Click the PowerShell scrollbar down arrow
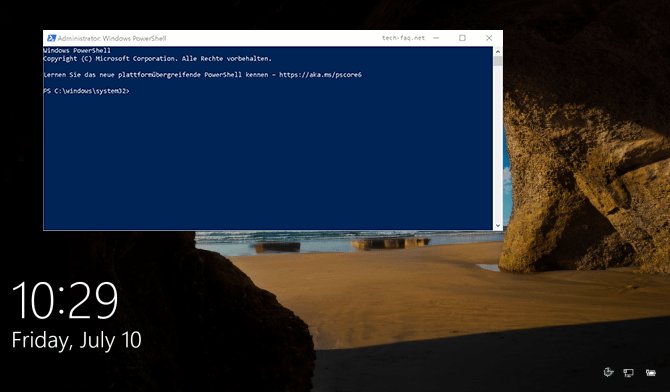The image size is (670, 392). (x=497, y=225)
